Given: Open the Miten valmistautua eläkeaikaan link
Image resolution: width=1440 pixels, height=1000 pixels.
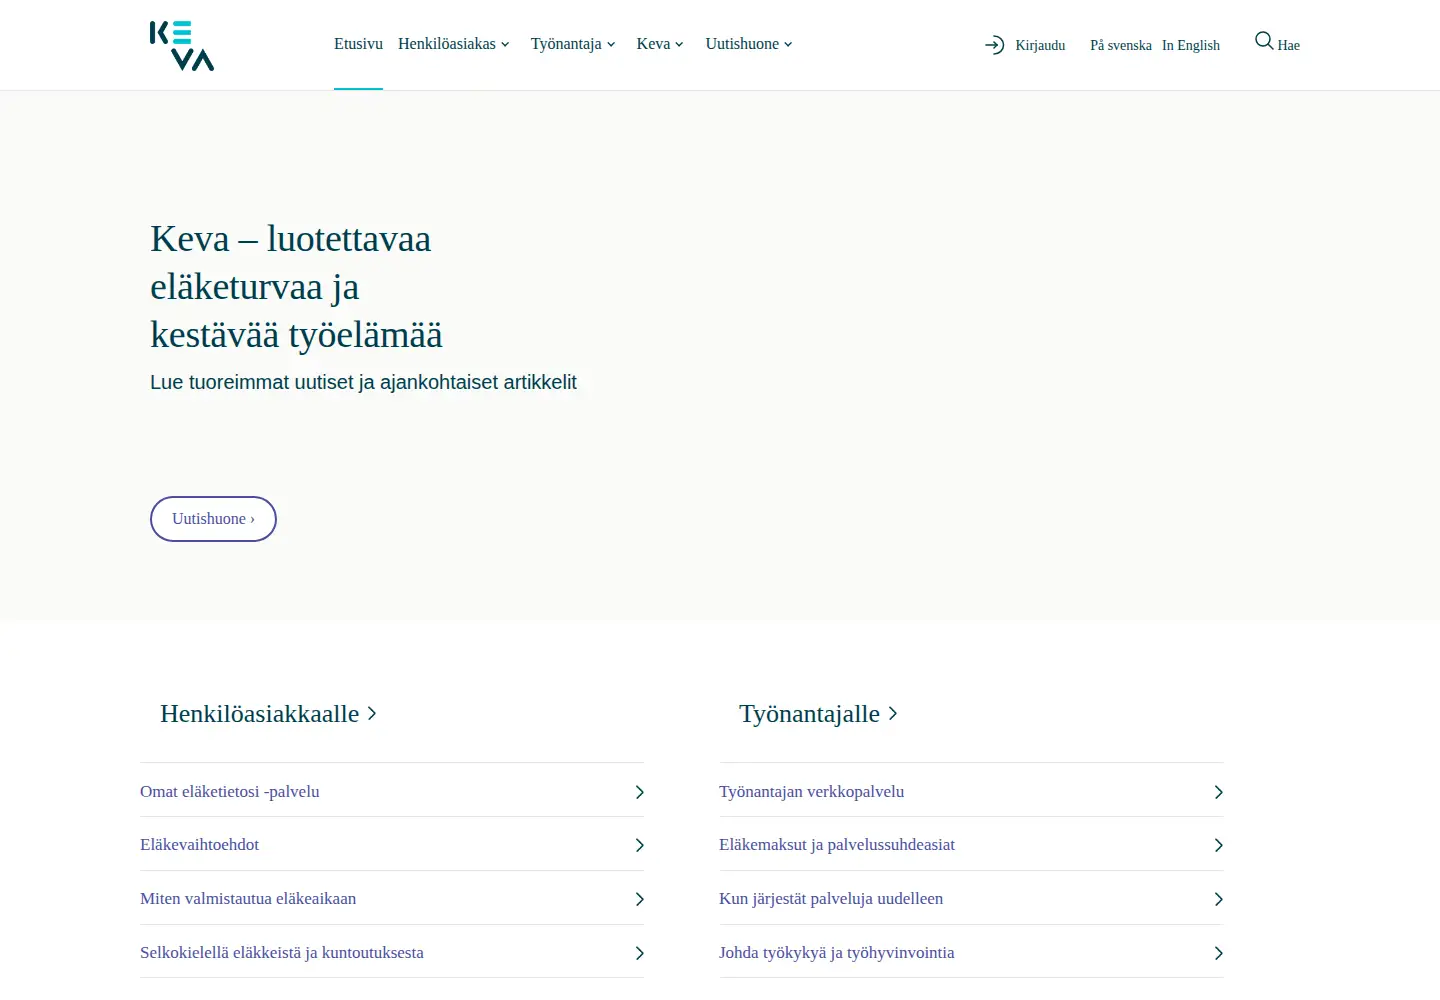Looking at the screenshot, I should (x=248, y=898).
